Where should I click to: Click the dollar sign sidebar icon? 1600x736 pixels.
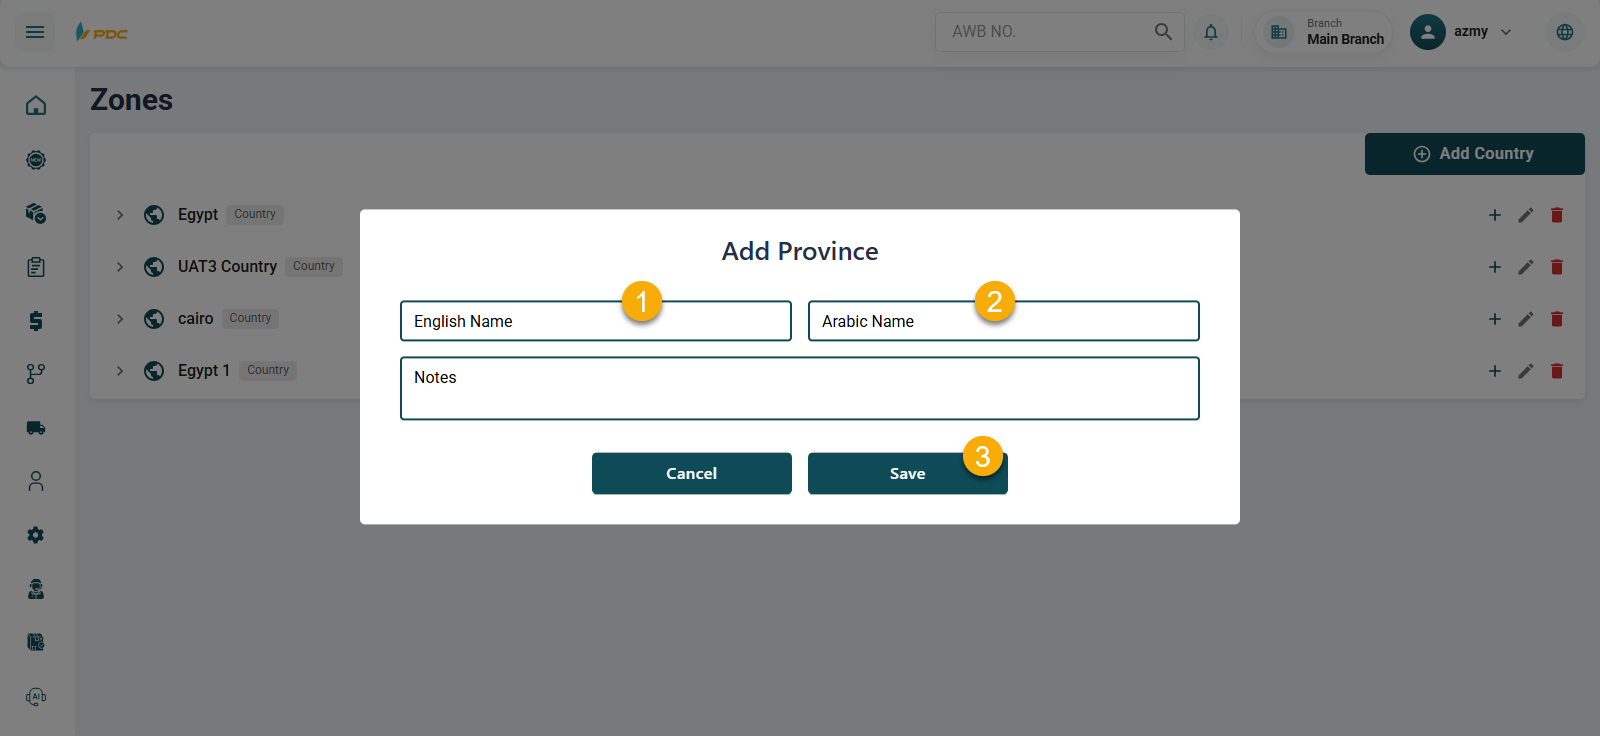pyautogui.click(x=36, y=321)
